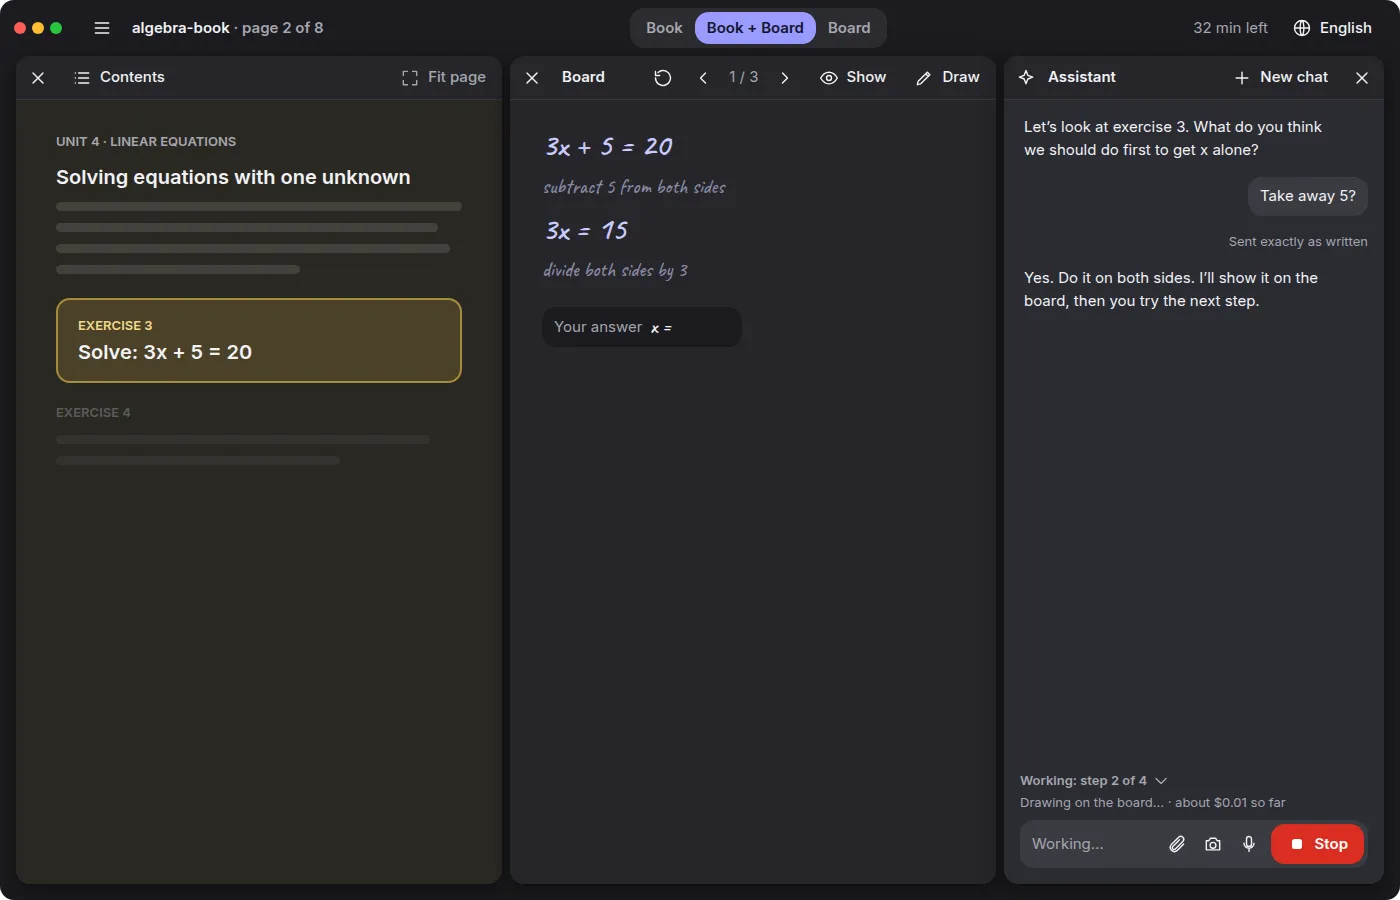Open the Contents list
Viewport: 1400px width, 900px height.
pos(119,77)
